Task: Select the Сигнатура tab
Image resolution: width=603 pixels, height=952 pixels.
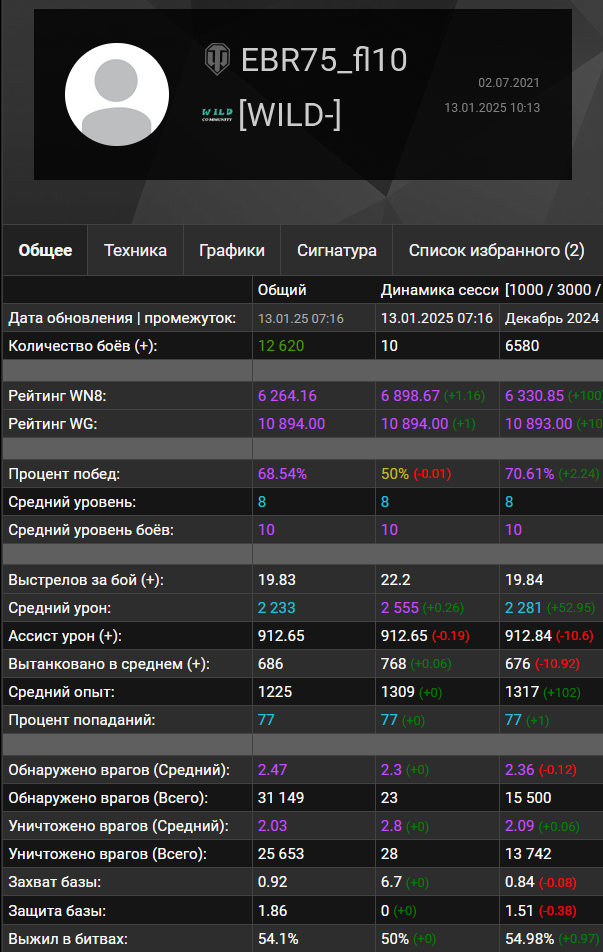Action: click(337, 250)
